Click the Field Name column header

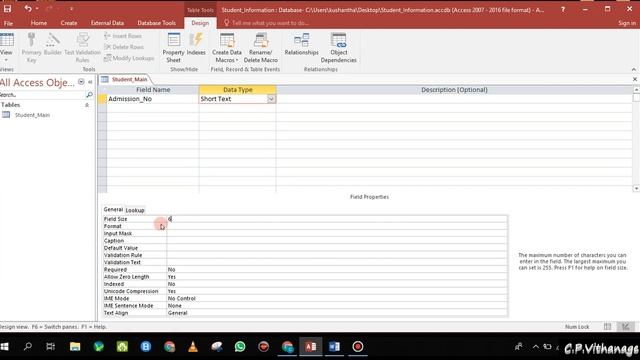coord(153,90)
